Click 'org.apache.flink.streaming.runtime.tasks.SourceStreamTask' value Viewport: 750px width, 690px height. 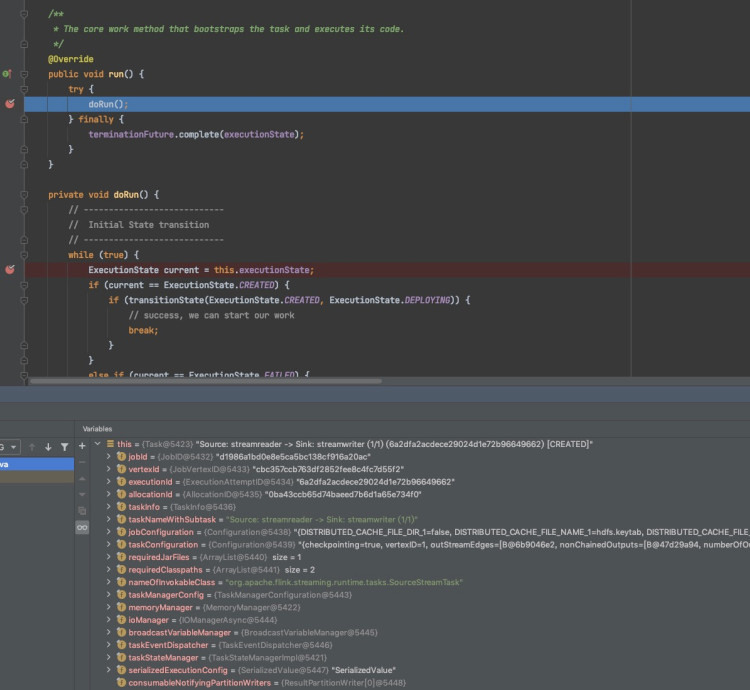(344, 582)
